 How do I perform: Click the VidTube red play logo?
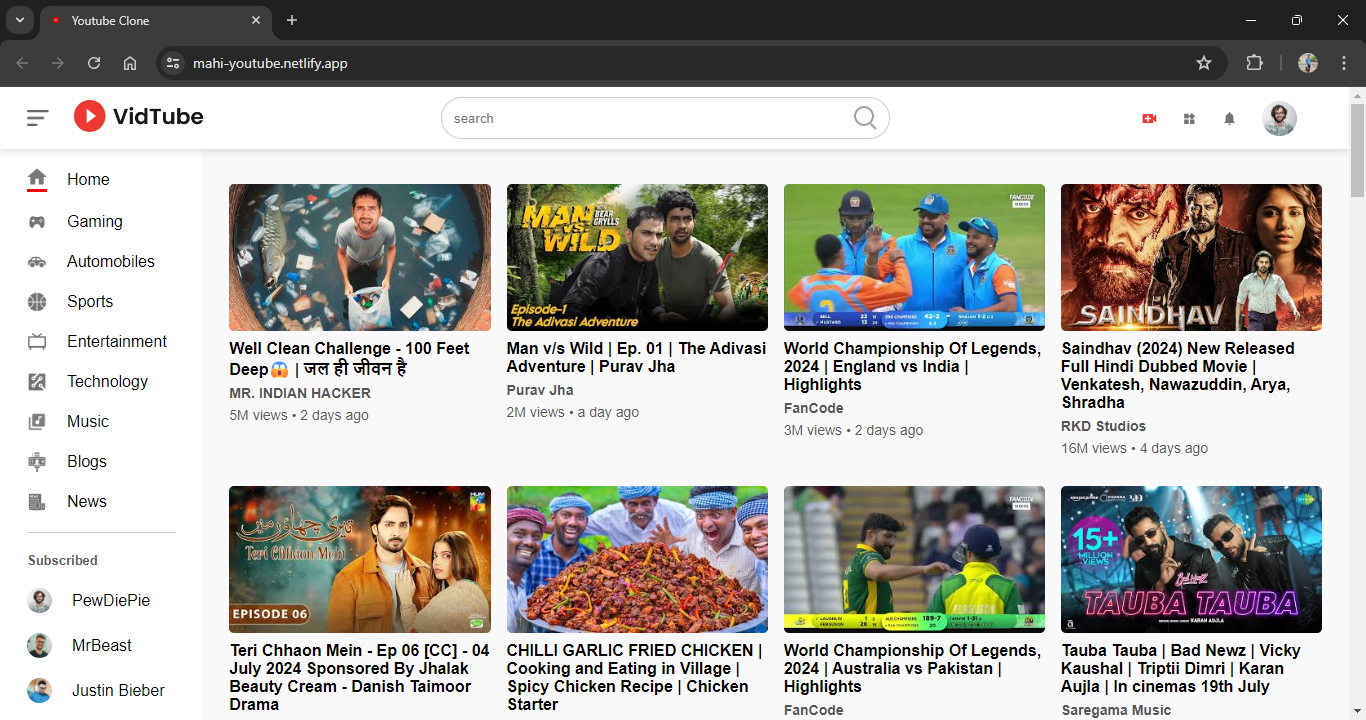(89, 117)
